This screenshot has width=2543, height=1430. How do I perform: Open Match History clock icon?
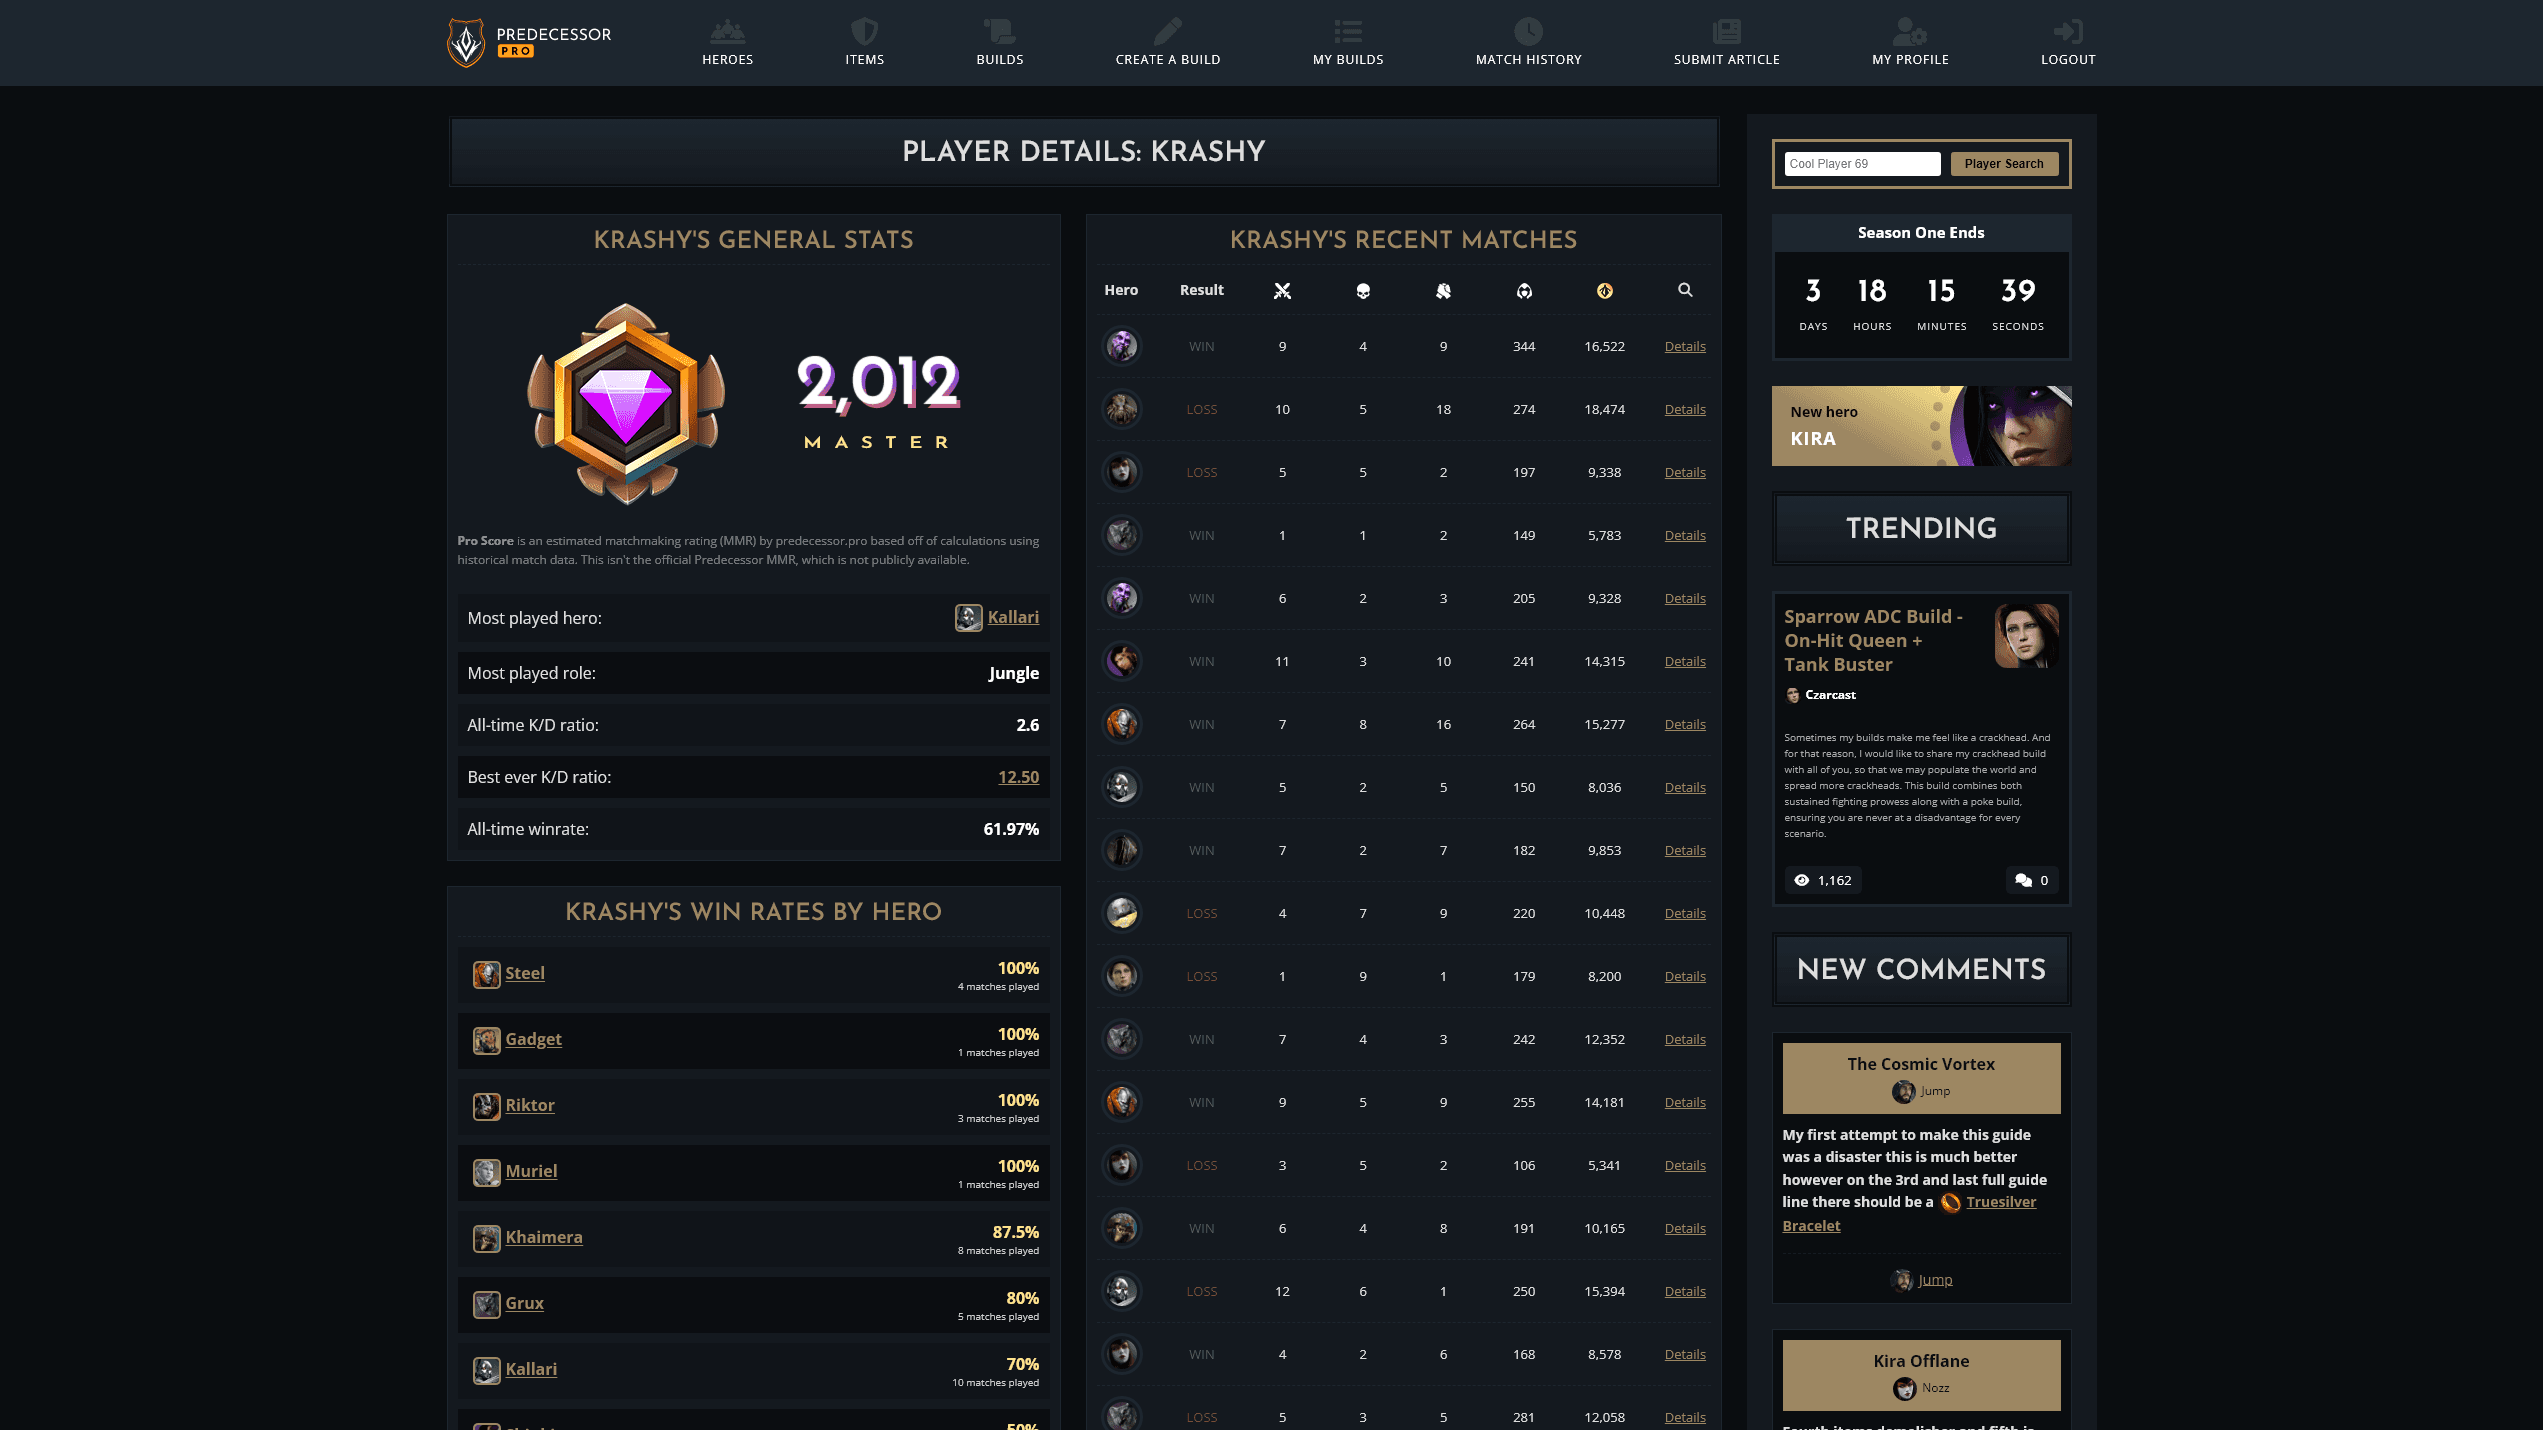coord(1527,31)
